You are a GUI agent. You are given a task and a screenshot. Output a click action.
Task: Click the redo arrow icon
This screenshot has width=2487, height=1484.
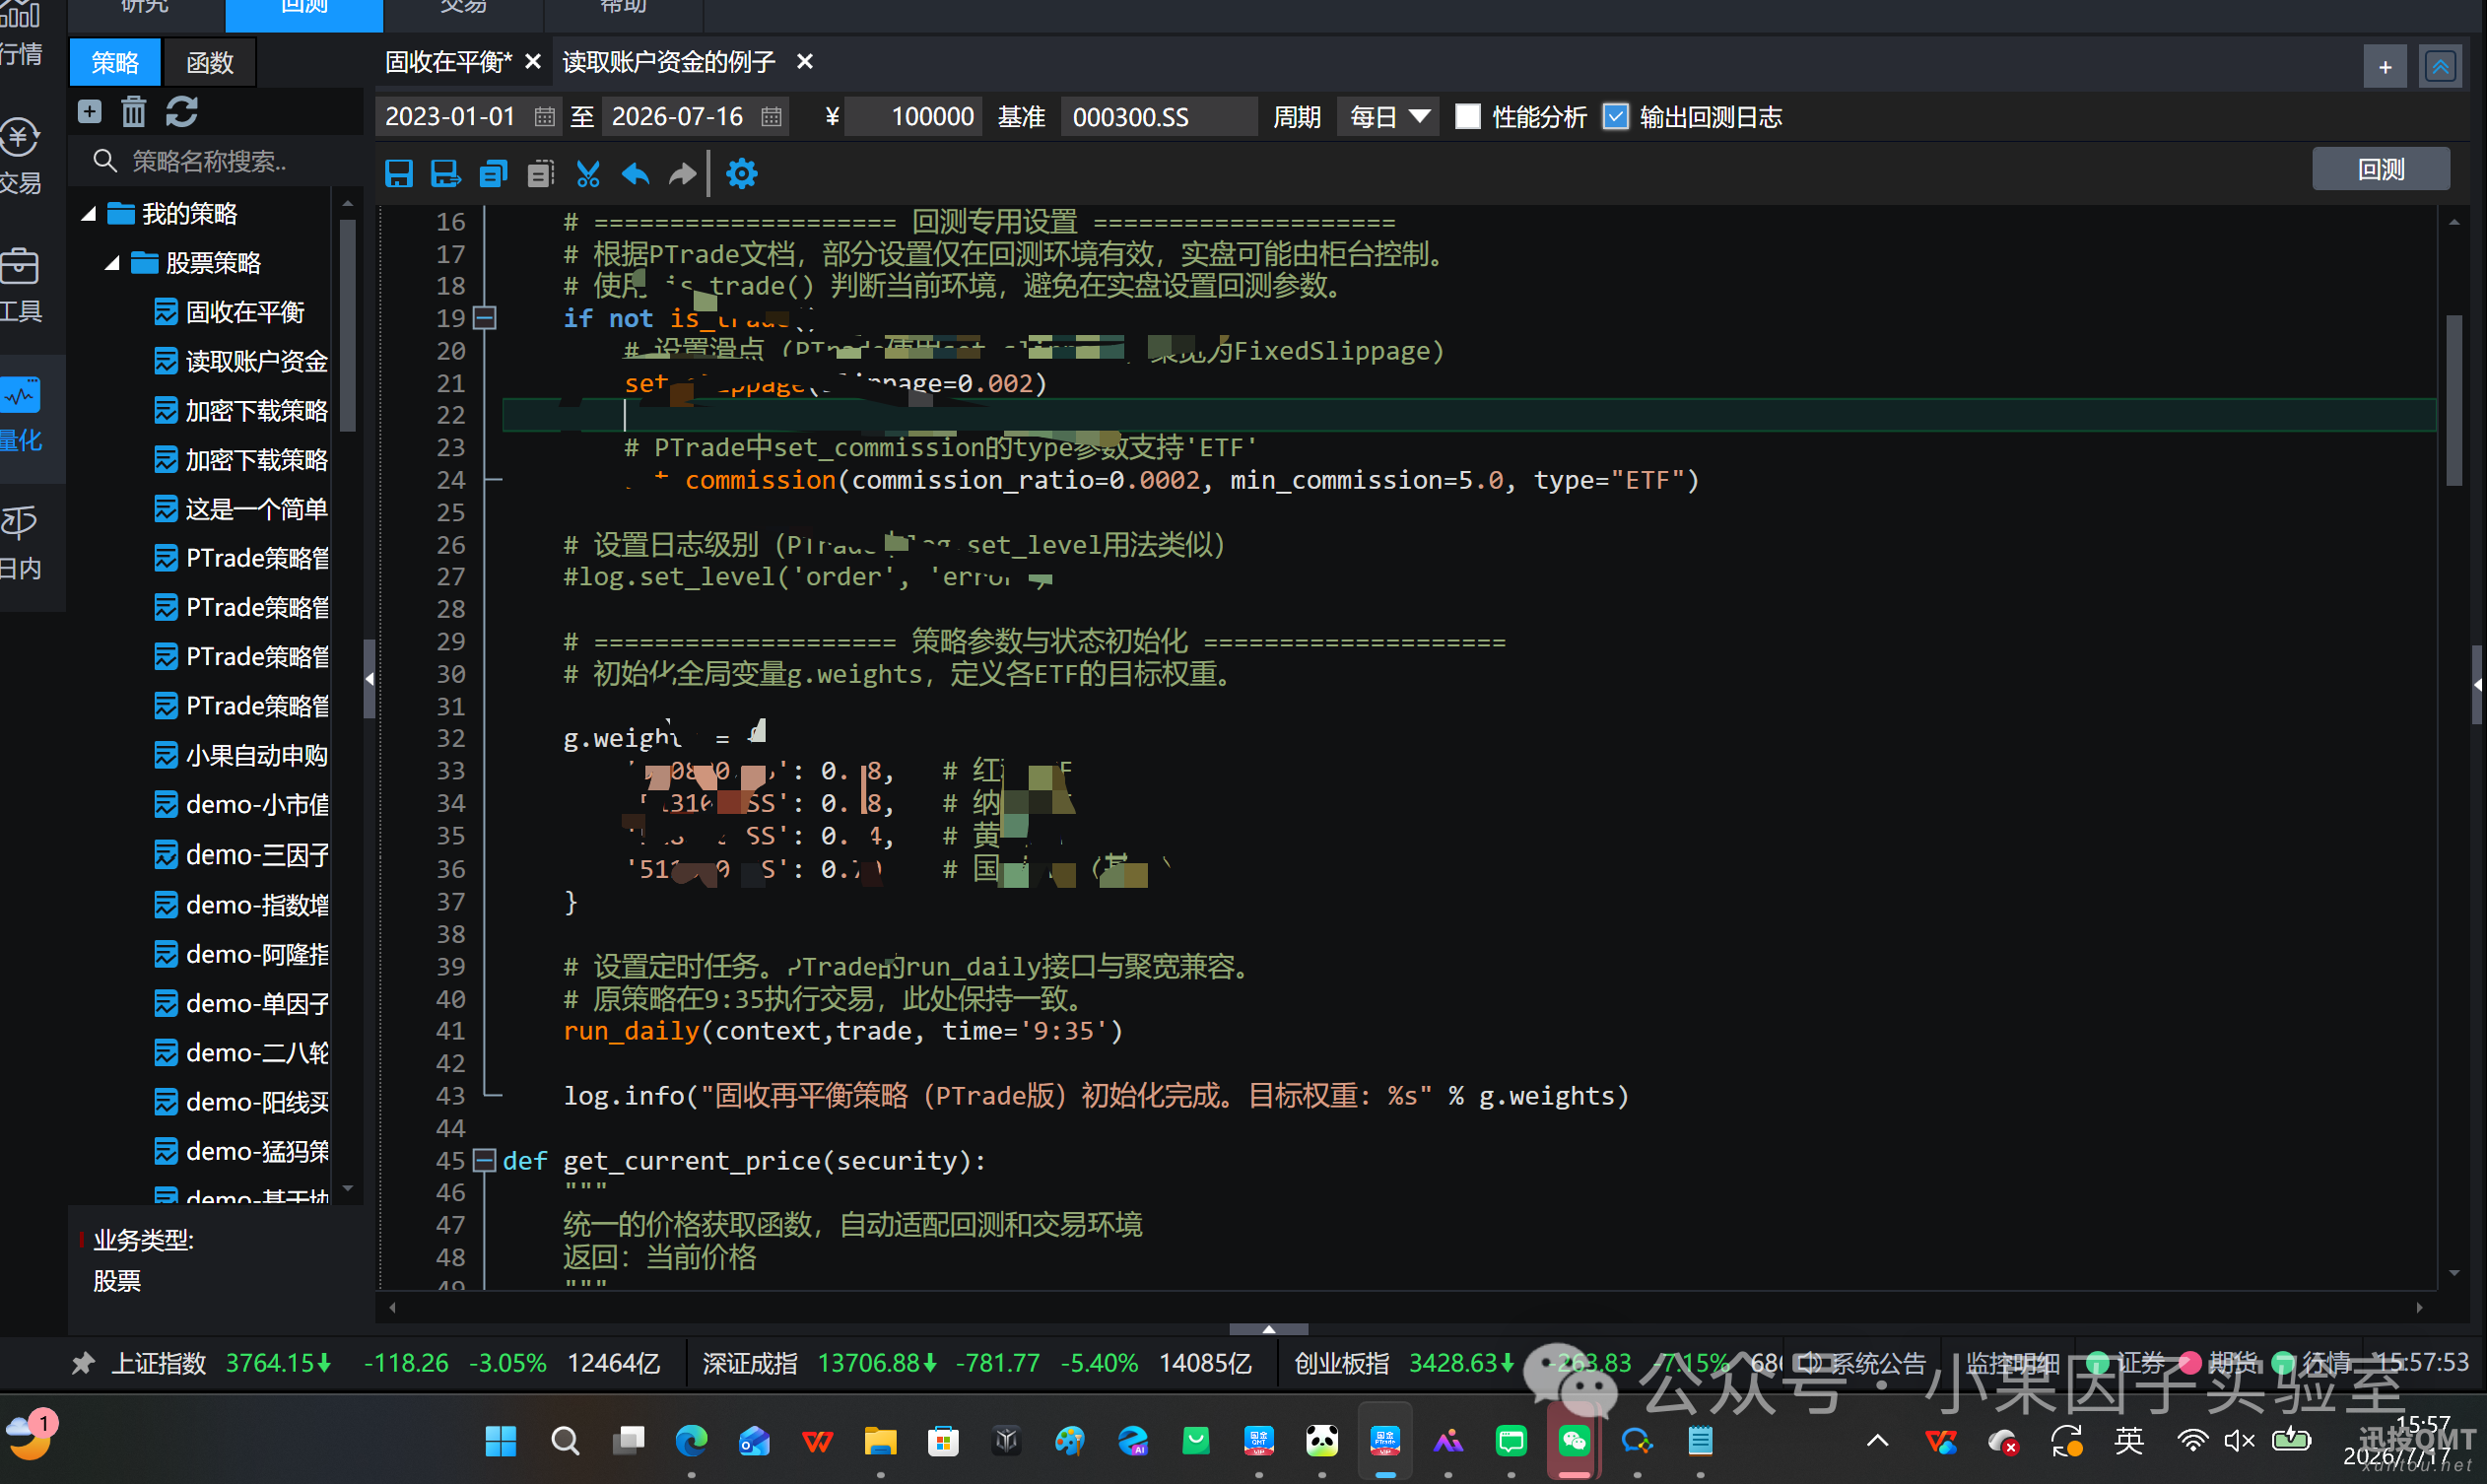tap(682, 174)
